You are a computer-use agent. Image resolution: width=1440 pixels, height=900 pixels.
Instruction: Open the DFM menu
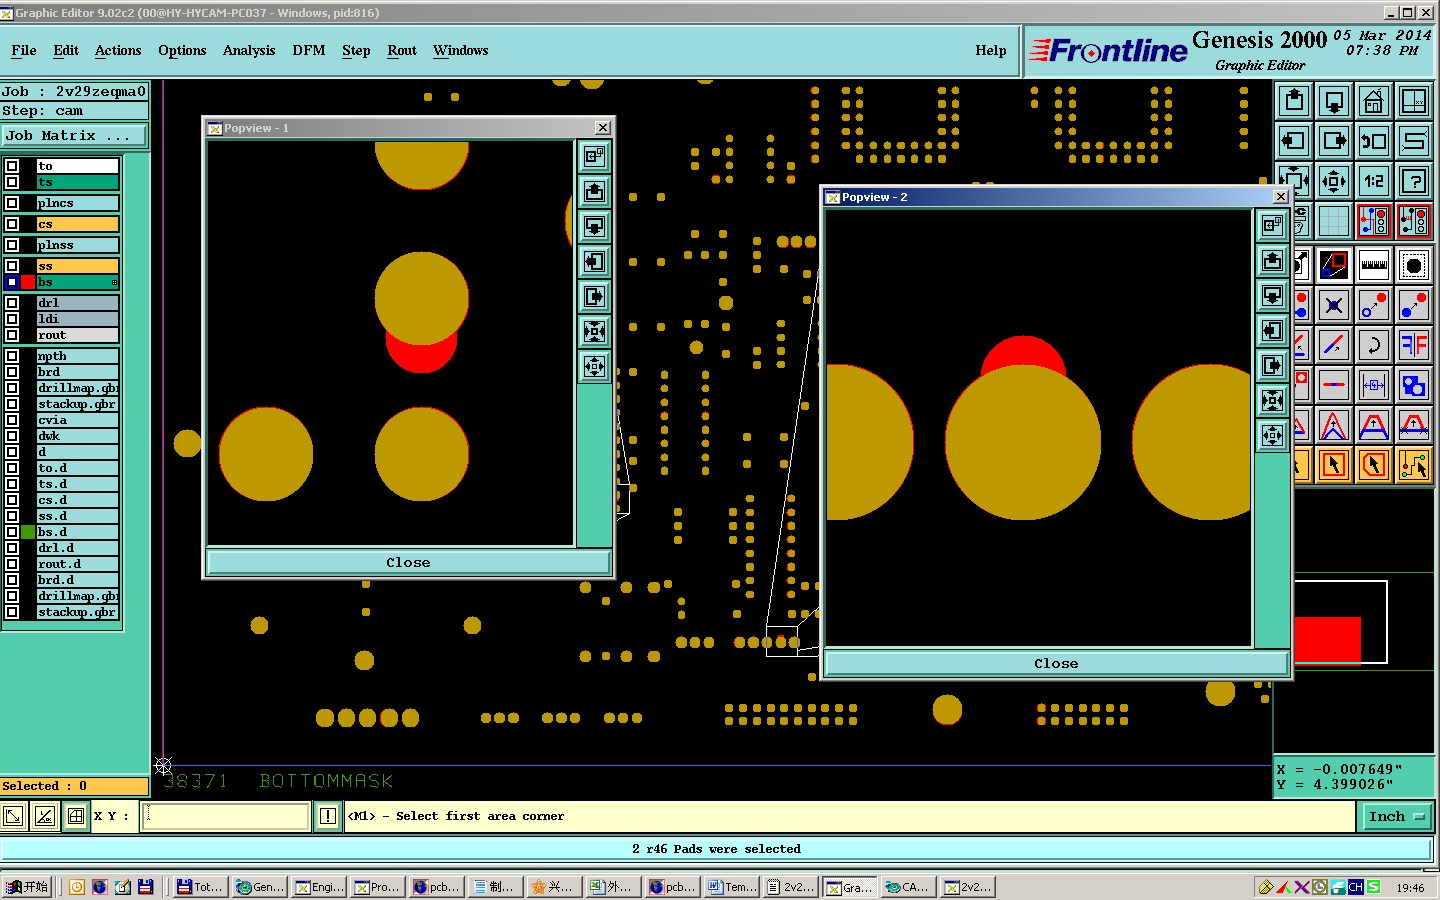coord(308,50)
